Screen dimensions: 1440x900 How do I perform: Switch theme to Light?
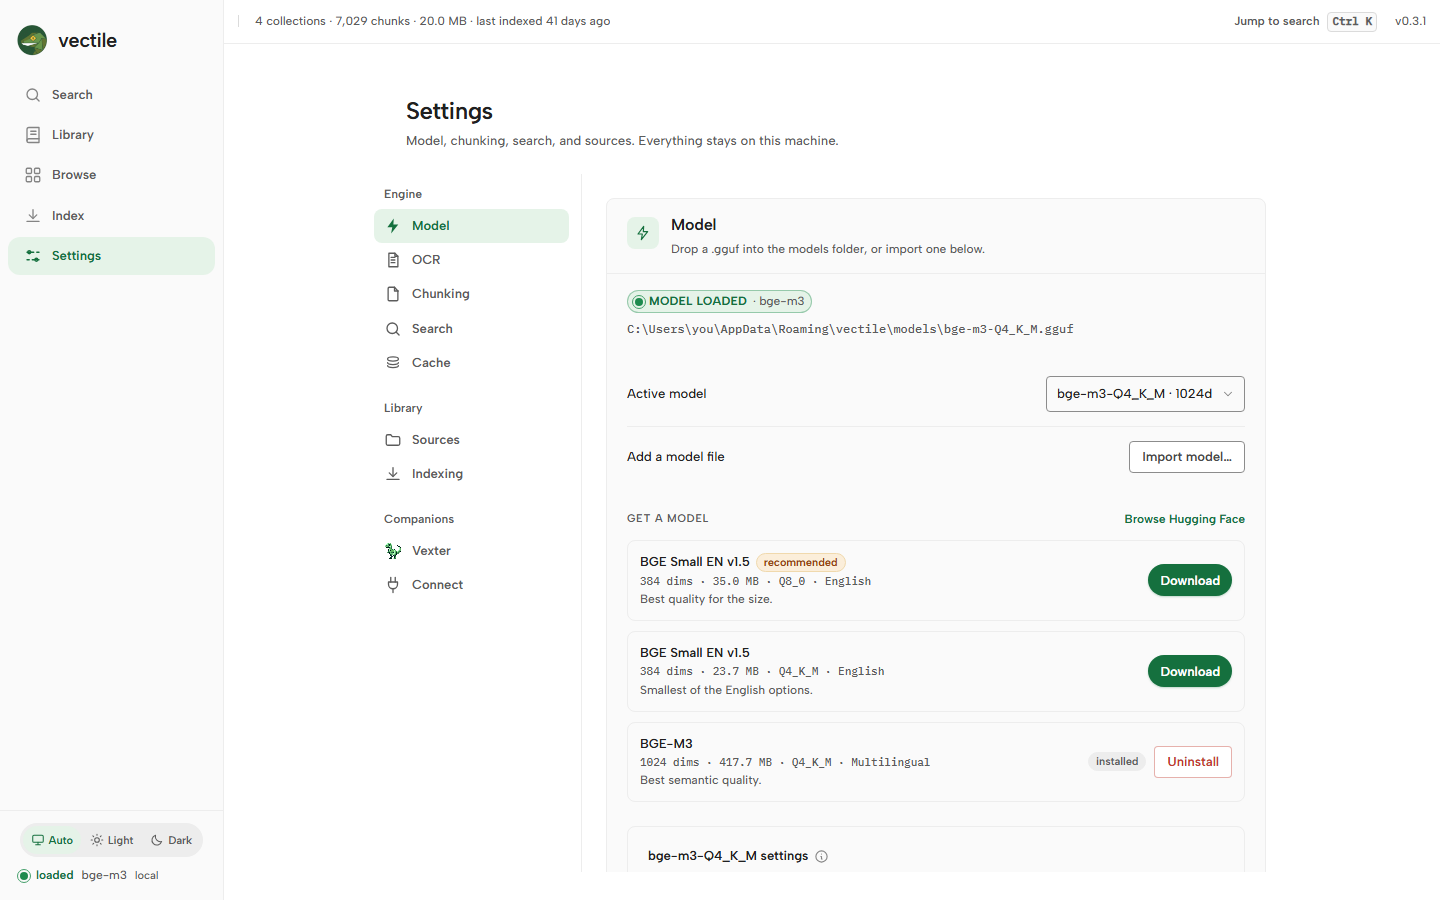(112, 840)
